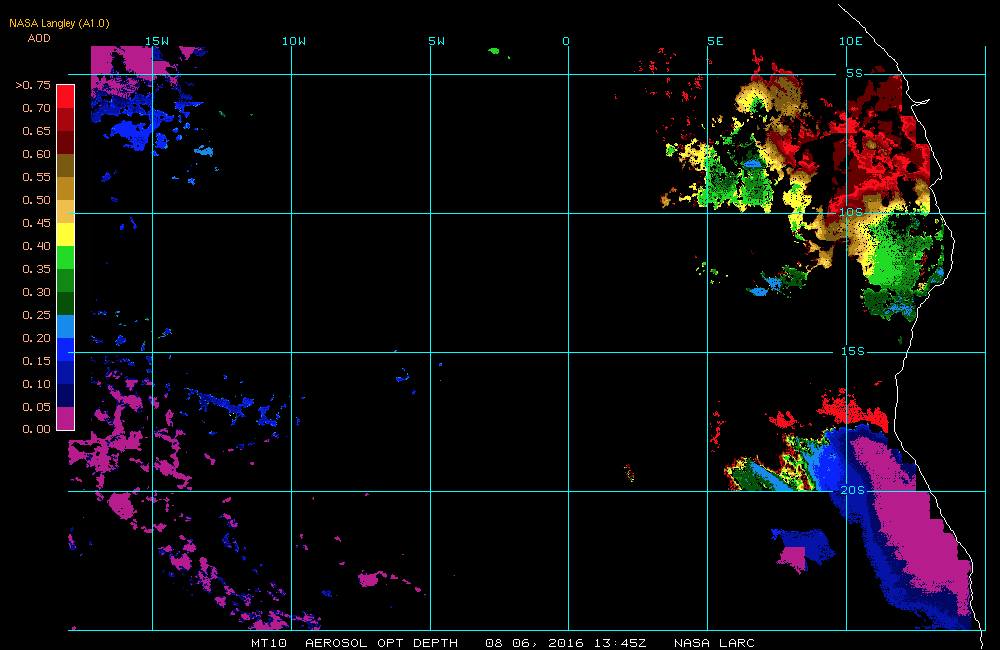Click the 0 longitude label
The image size is (1000, 650).
[x=566, y=41]
